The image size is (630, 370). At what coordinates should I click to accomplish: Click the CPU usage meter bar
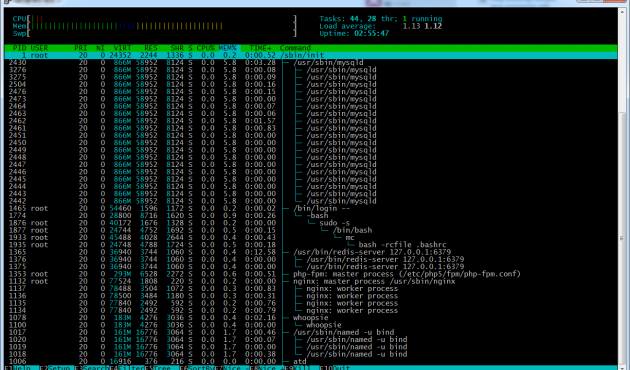click(x=155, y=19)
